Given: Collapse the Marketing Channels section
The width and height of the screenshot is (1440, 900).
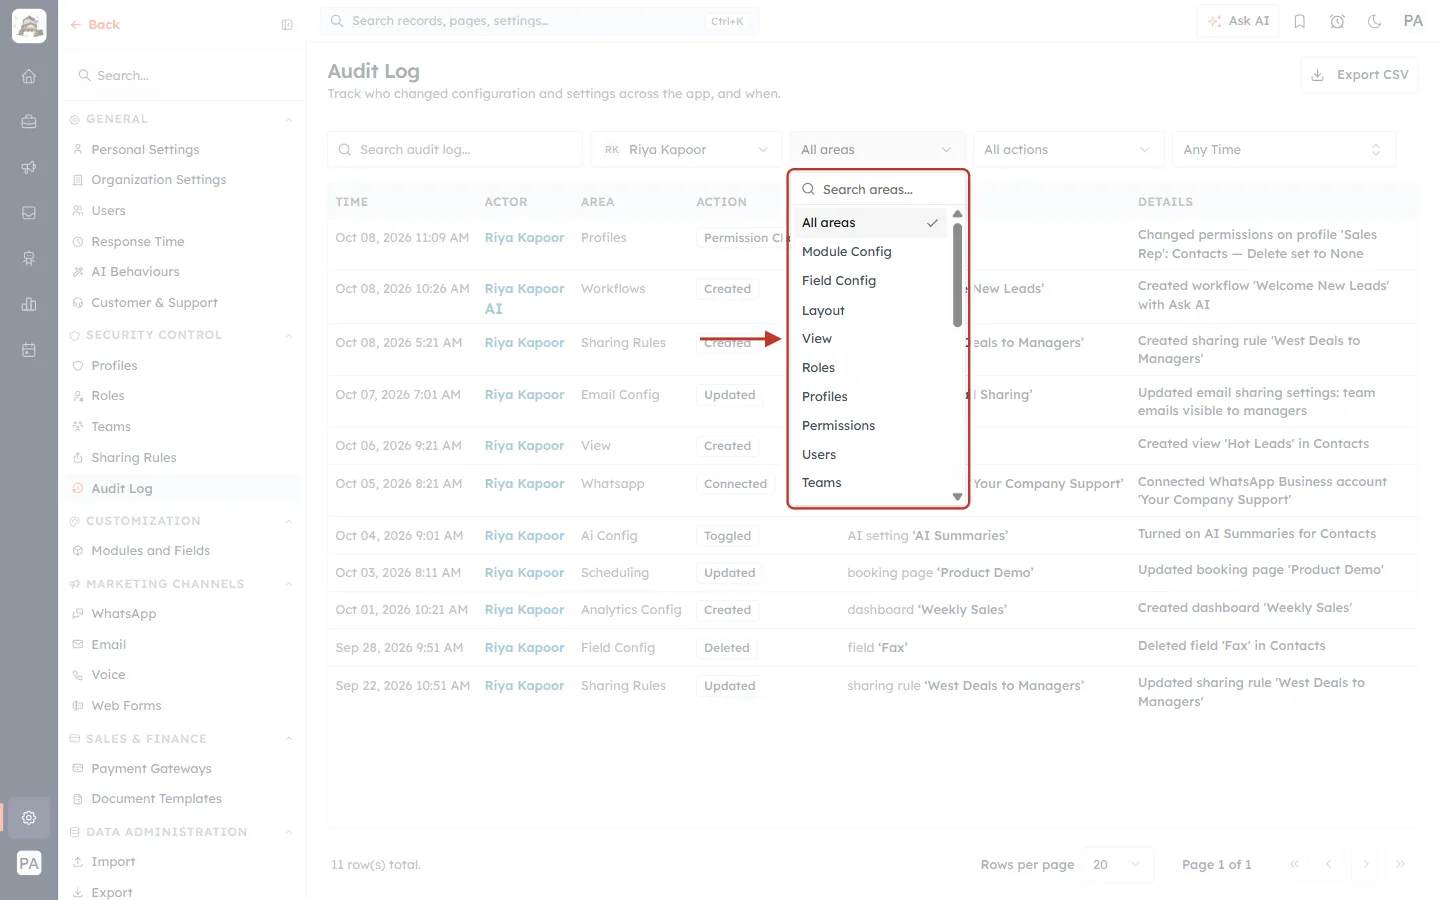Looking at the screenshot, I should [289, 584].
